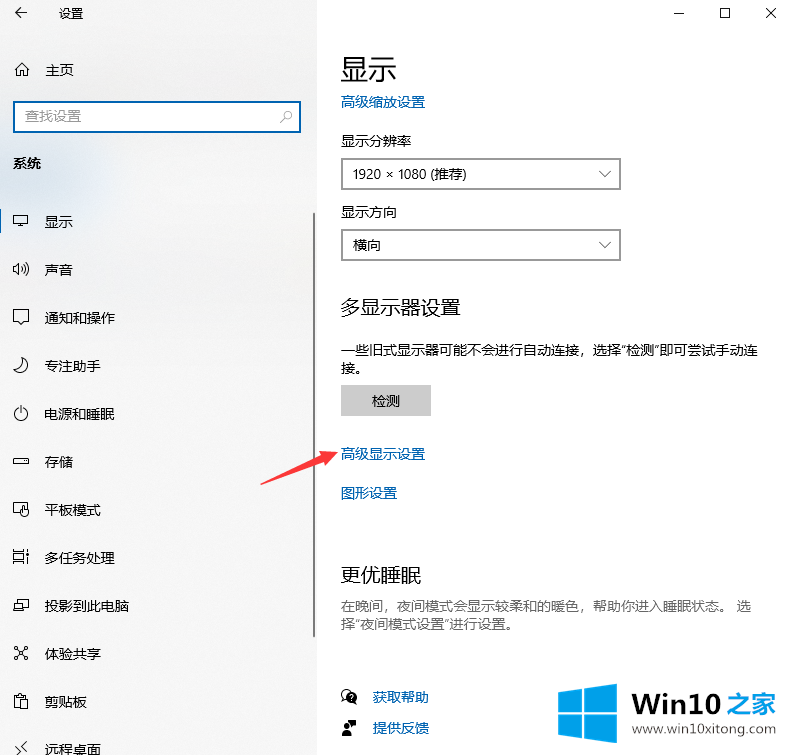Click the Tablet mode (平板模式) icon

click(x=21, y=510)
